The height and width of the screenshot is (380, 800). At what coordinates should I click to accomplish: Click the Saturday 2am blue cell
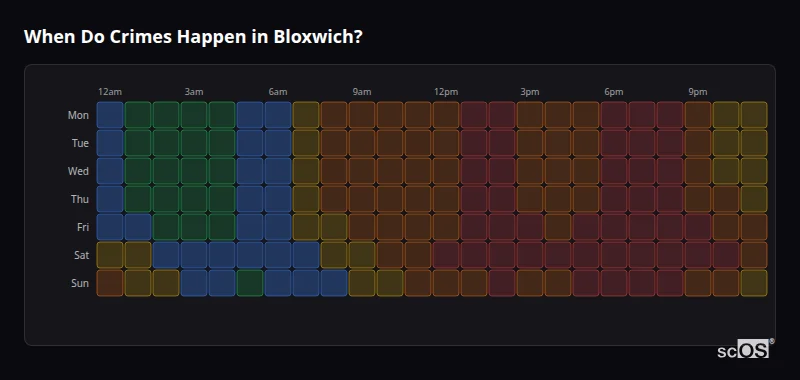166,255
